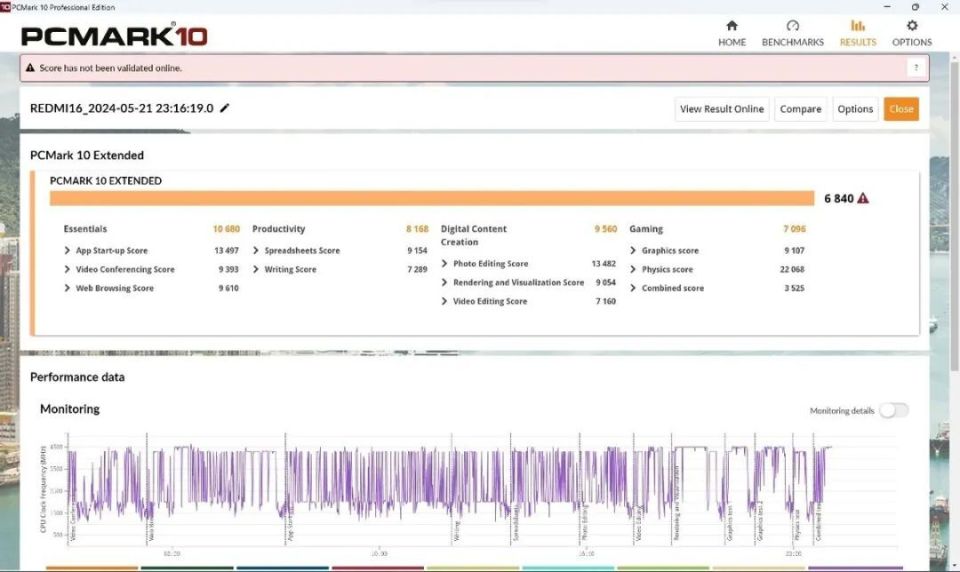960x572 pixels.
Task: Click Essentials score 10 680
Action: click(226, 229)
